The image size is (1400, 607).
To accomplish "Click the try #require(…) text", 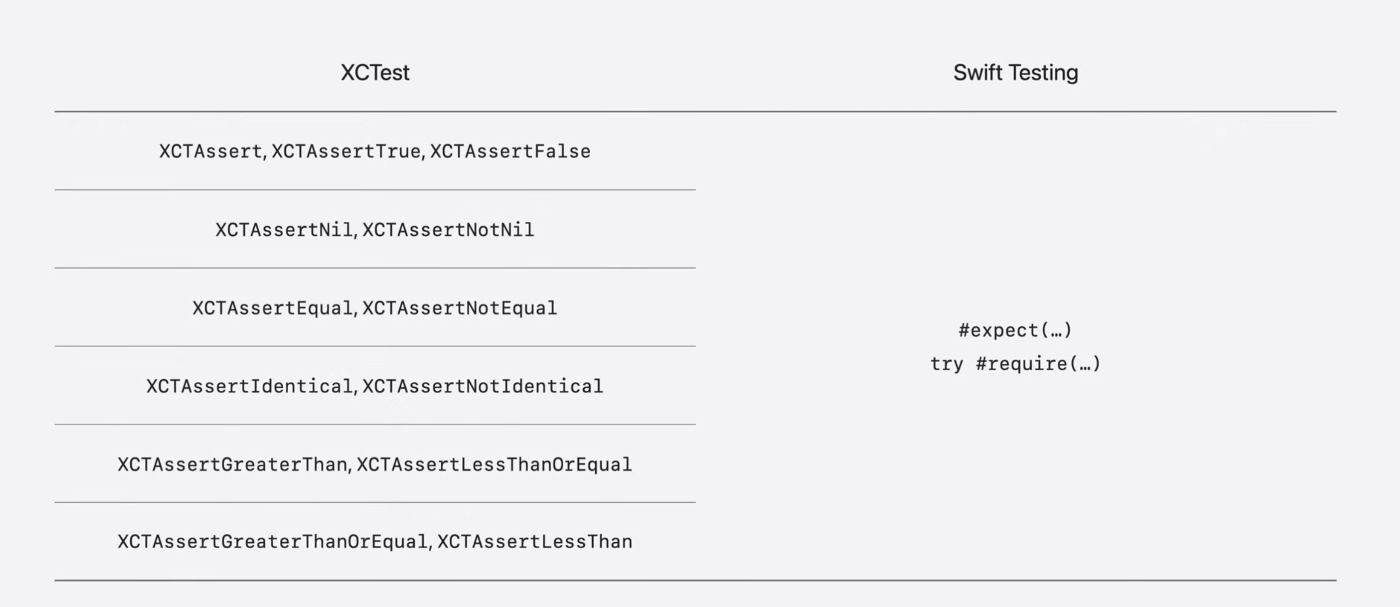I will pyautogui.click(x=1015, y=364).
